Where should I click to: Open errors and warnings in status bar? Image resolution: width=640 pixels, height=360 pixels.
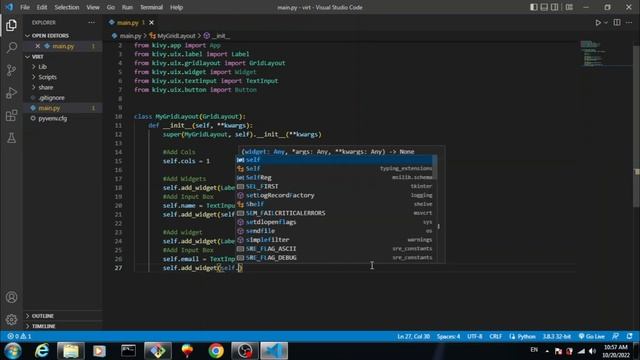click(x=19, y=336)
